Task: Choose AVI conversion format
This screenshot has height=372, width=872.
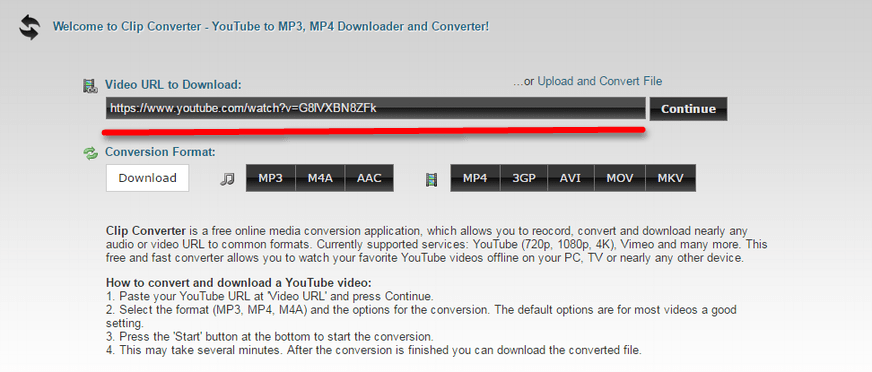Action: coord(570,178)
